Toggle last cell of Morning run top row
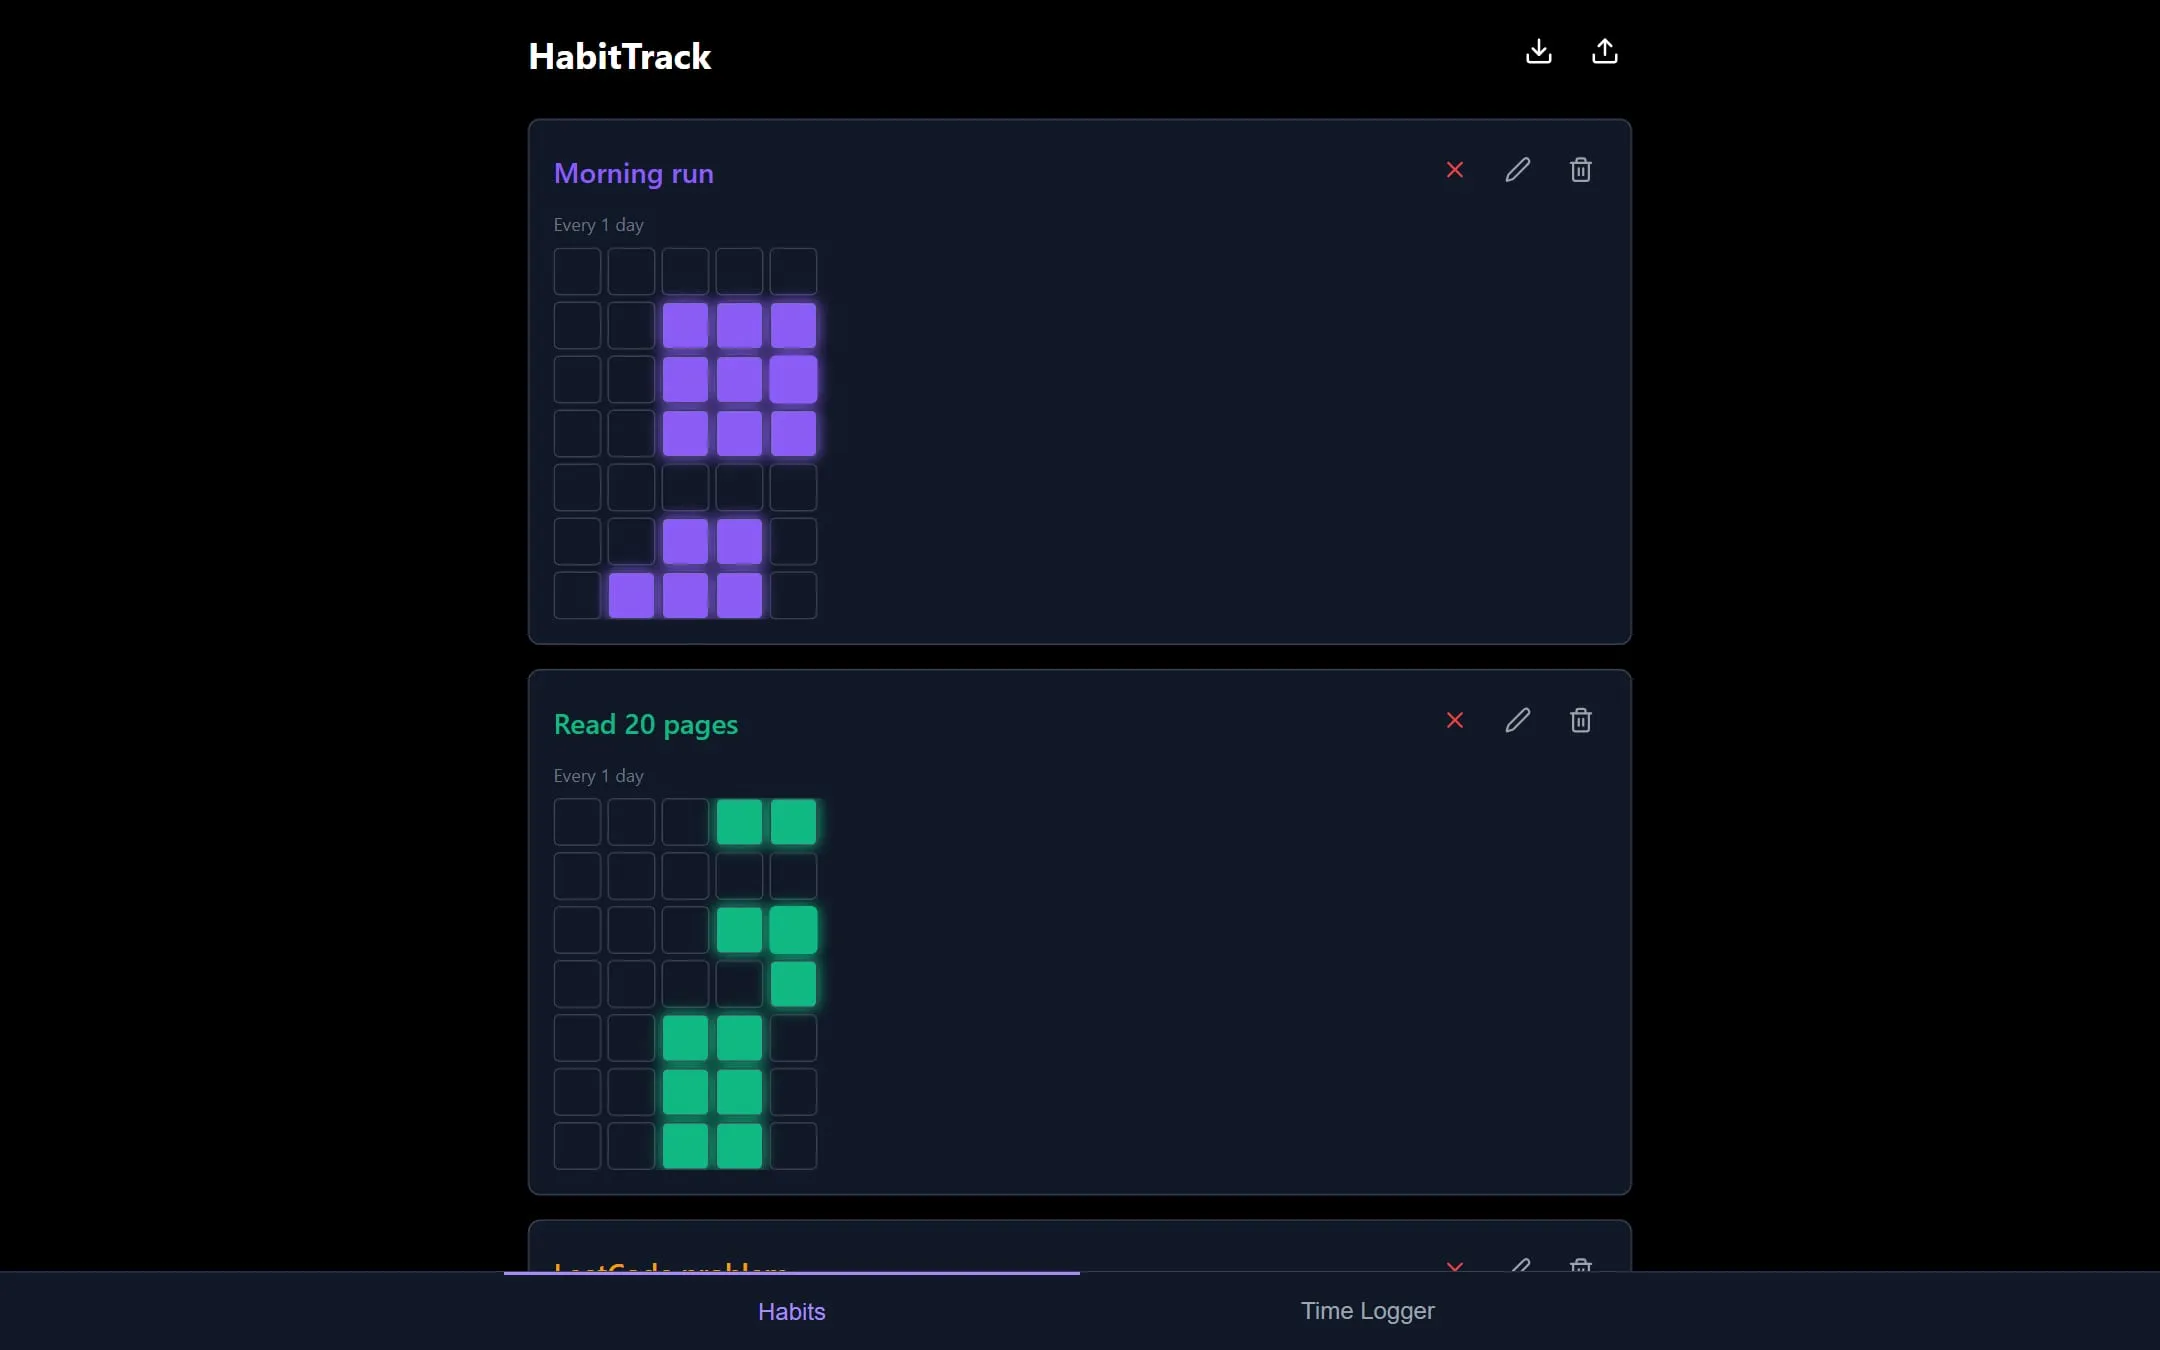The height and width of the screenshot is (1350, 2160). [793, 271]
